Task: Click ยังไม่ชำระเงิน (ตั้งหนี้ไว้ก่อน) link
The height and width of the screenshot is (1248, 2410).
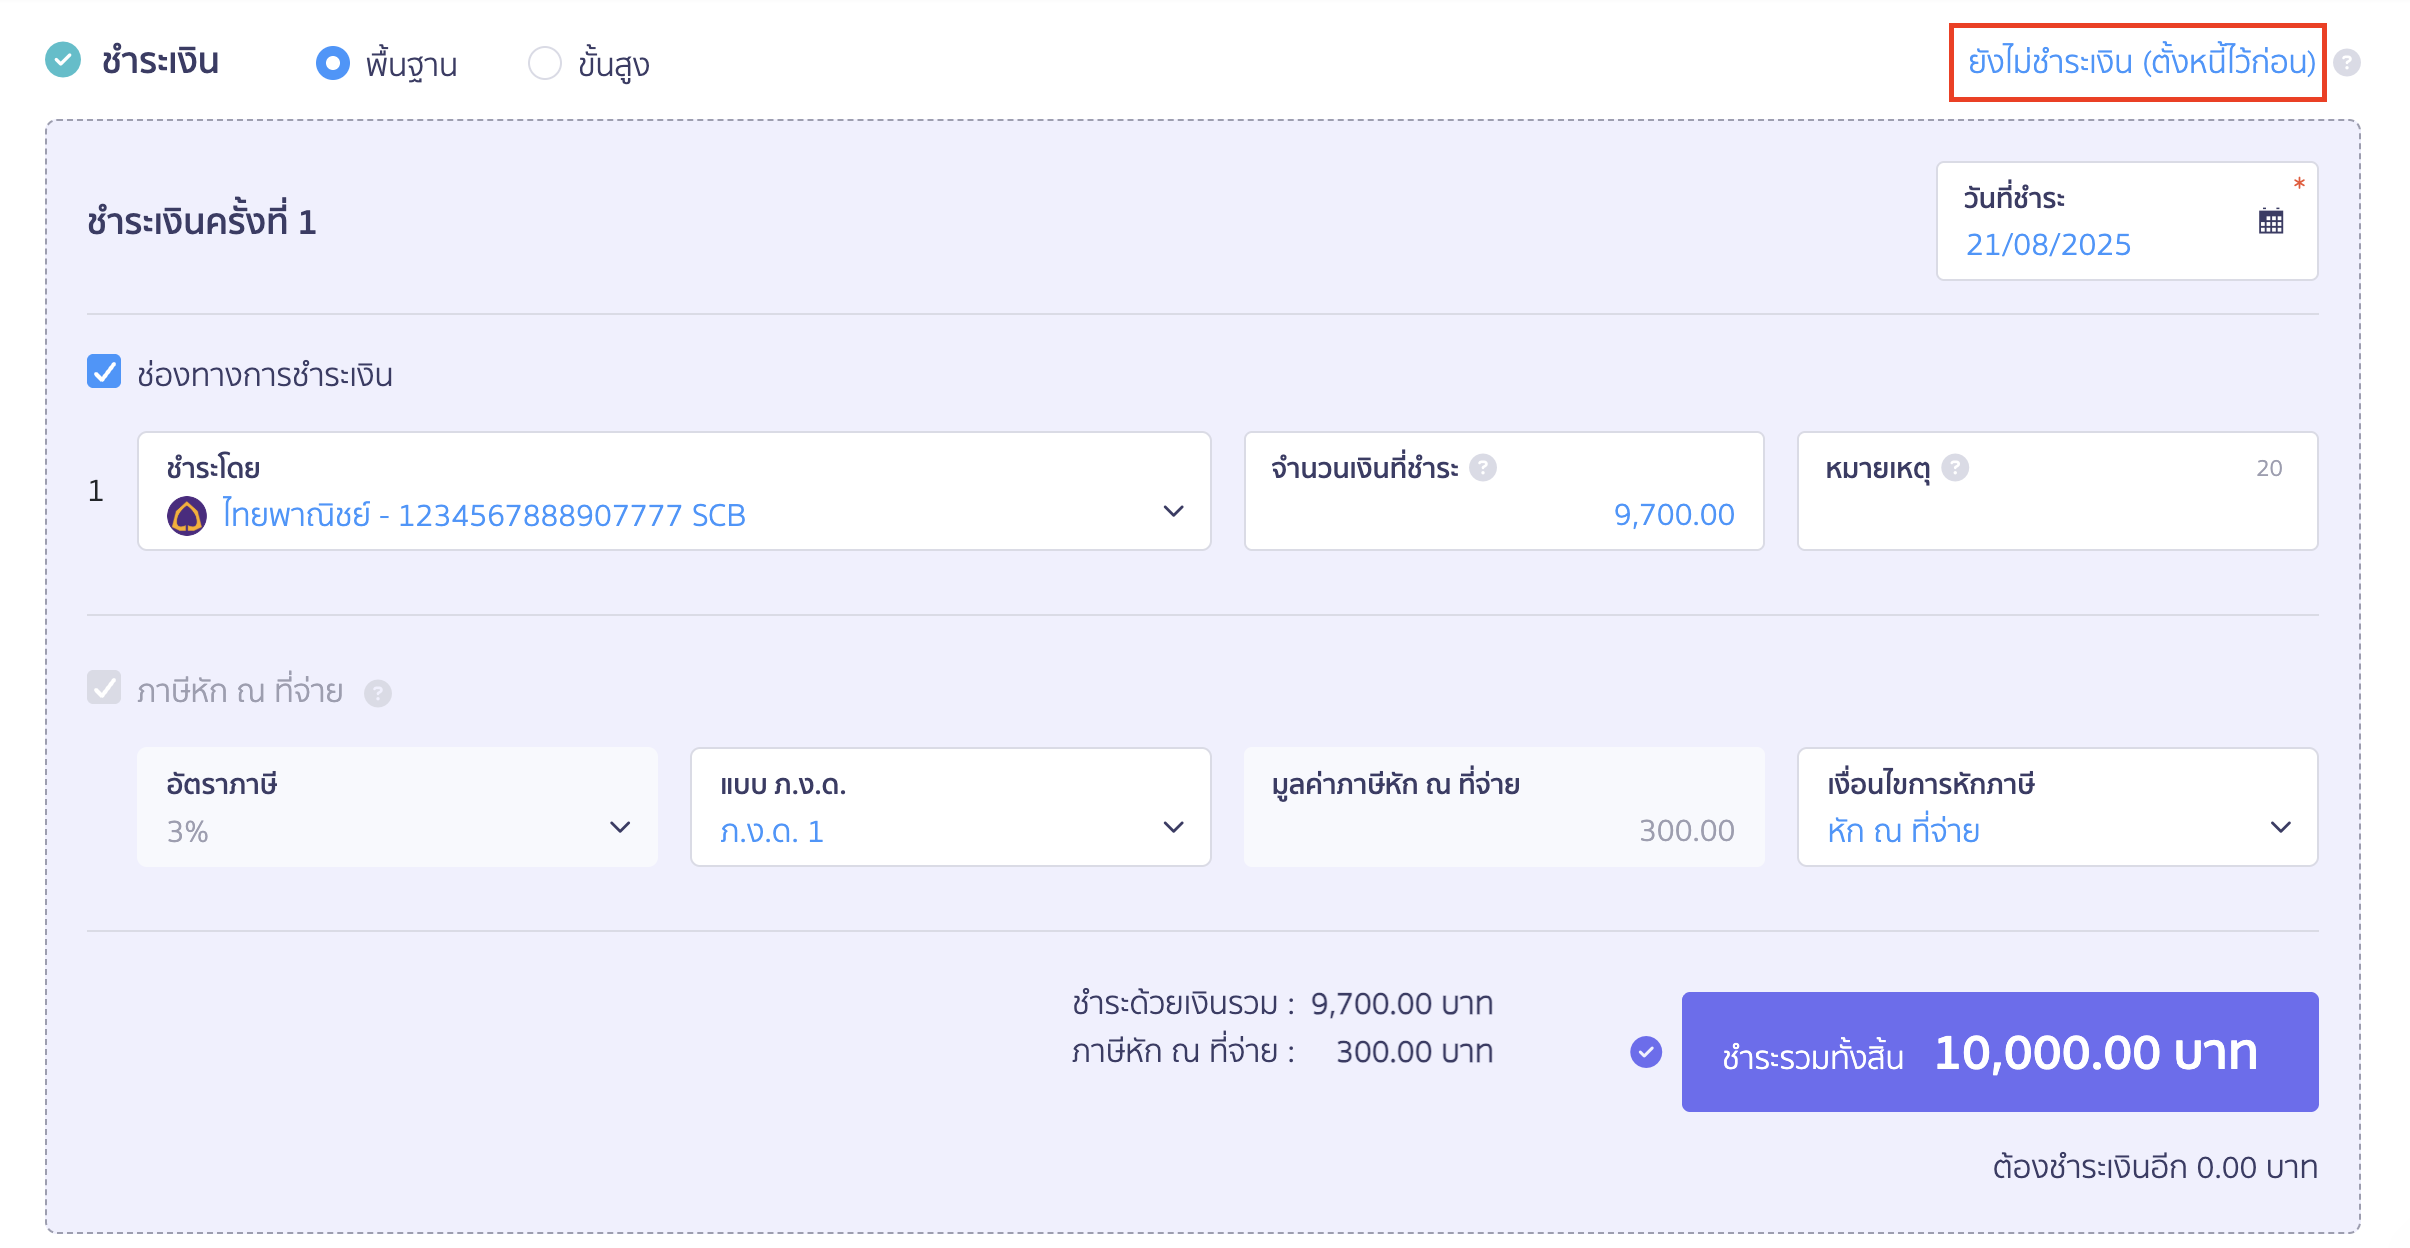Action: tap(2140, 62)
